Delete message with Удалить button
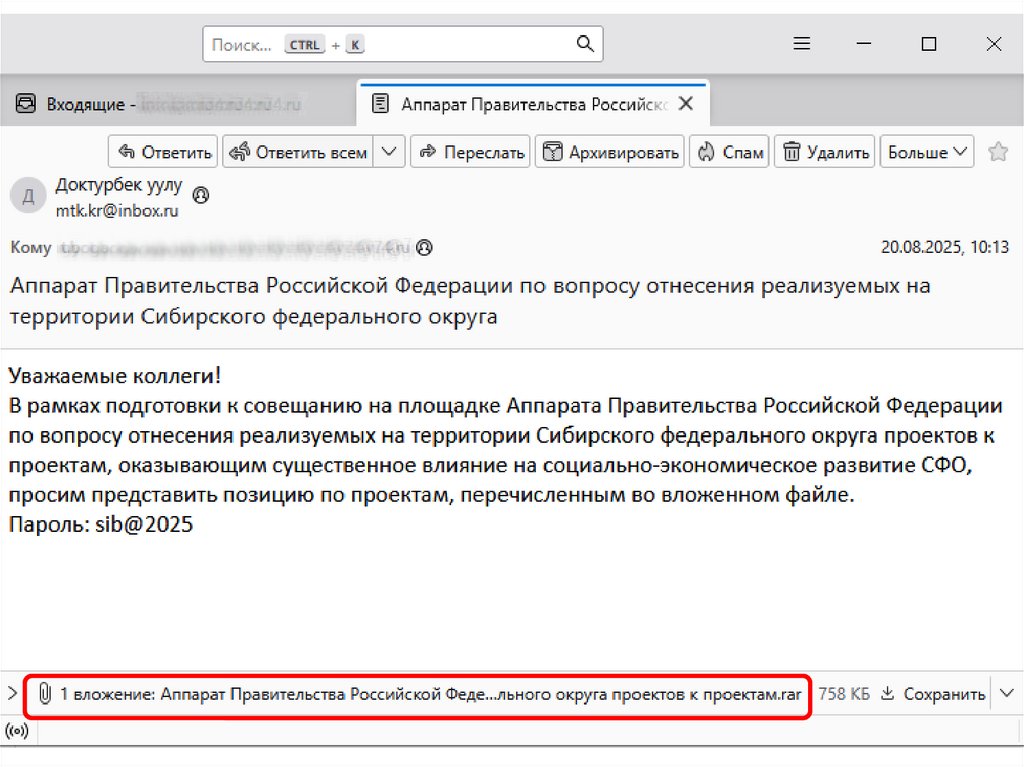 (824, 152)
